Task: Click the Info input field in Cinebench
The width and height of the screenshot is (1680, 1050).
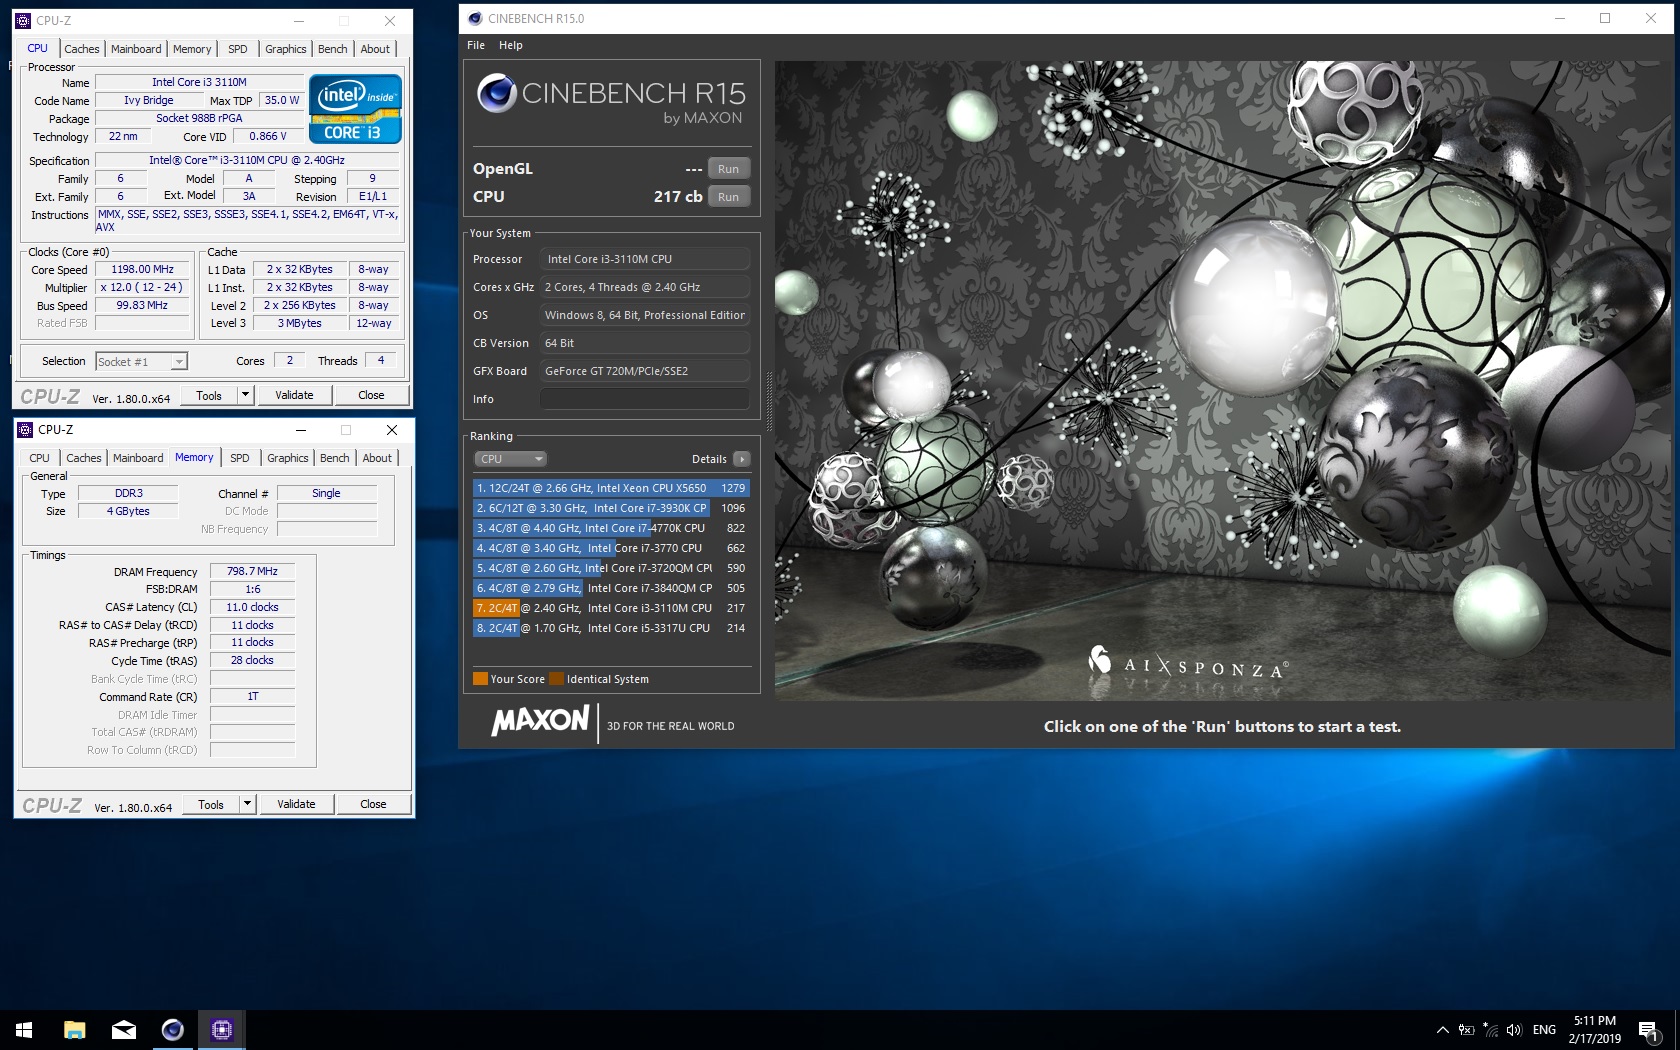Action: pyautogui.click(x=645, y=399)
